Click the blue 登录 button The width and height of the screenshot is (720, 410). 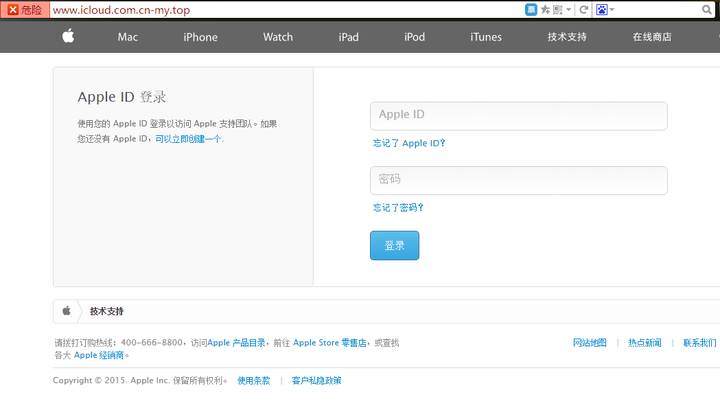[x=394, y=246]
